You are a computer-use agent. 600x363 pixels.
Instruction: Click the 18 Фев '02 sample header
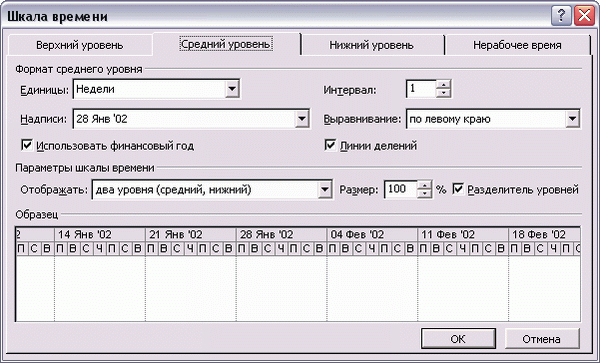coord(544,234)
